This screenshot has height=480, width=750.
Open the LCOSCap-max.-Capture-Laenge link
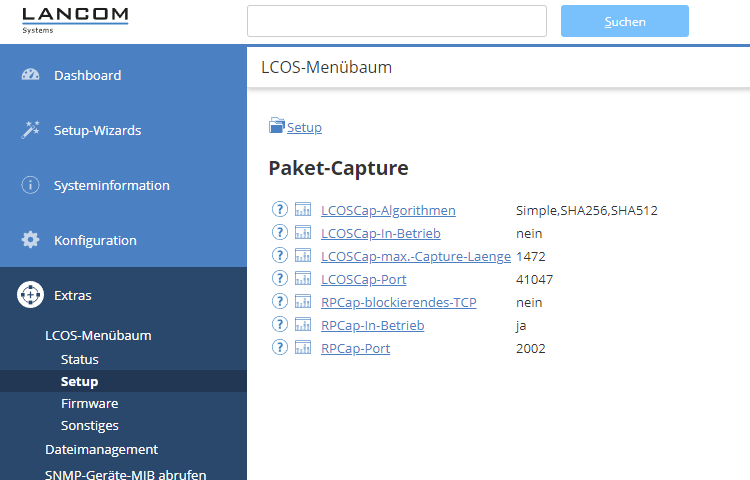(415, 256)
